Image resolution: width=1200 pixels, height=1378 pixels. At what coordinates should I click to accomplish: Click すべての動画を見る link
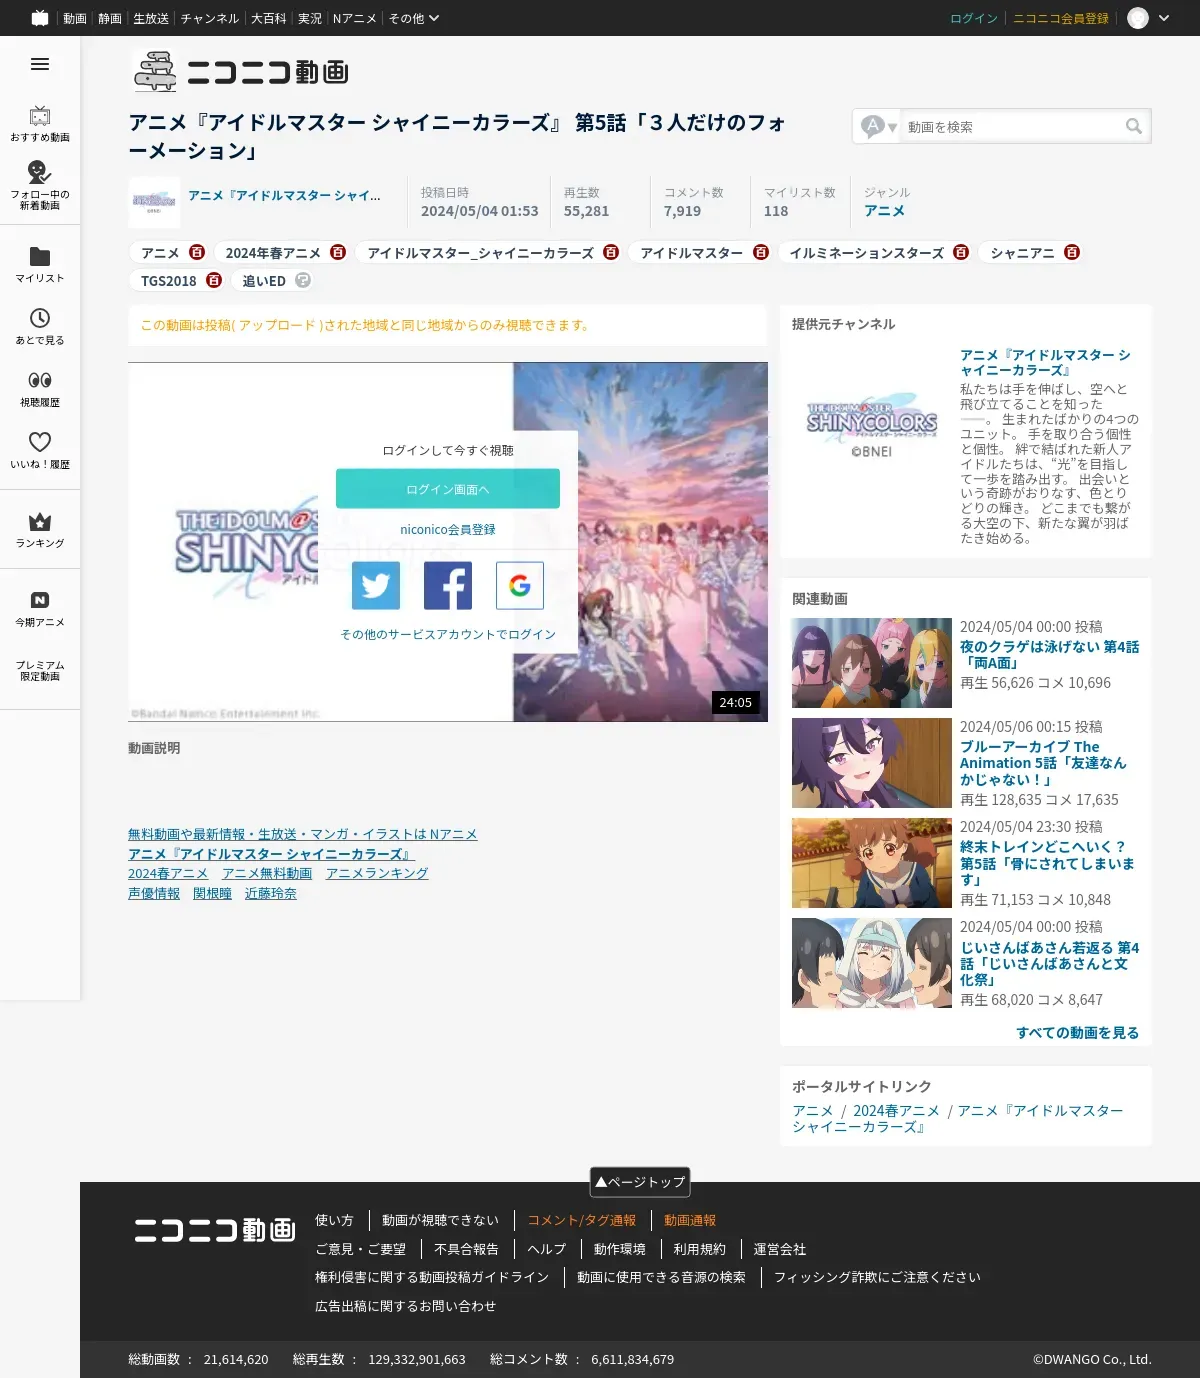(x=1078, y=1032)
